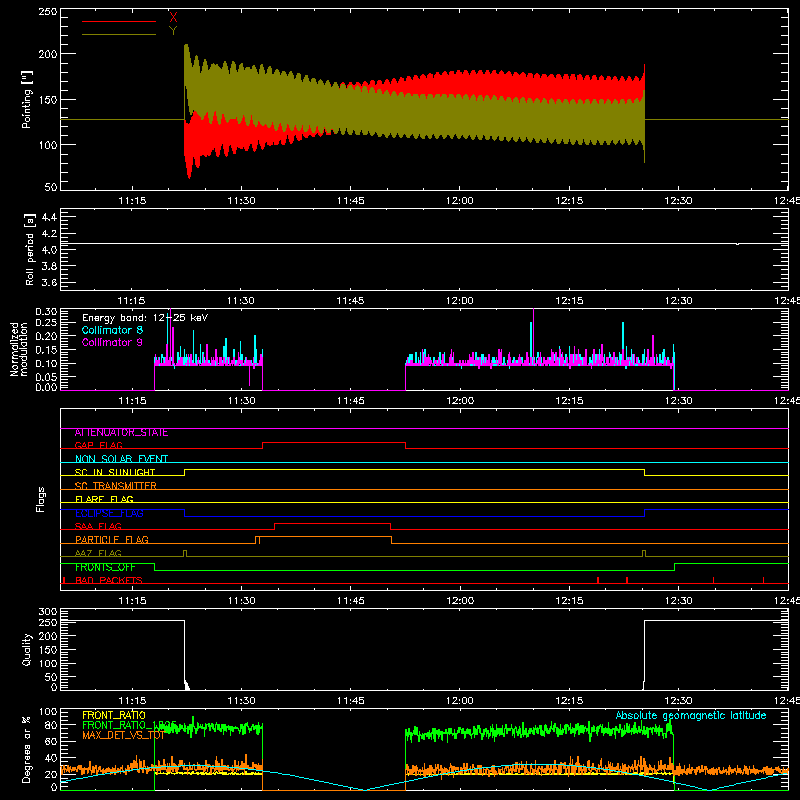Click the 'Pointing' y-axis title
800x800 pixels.
point(27,99)
